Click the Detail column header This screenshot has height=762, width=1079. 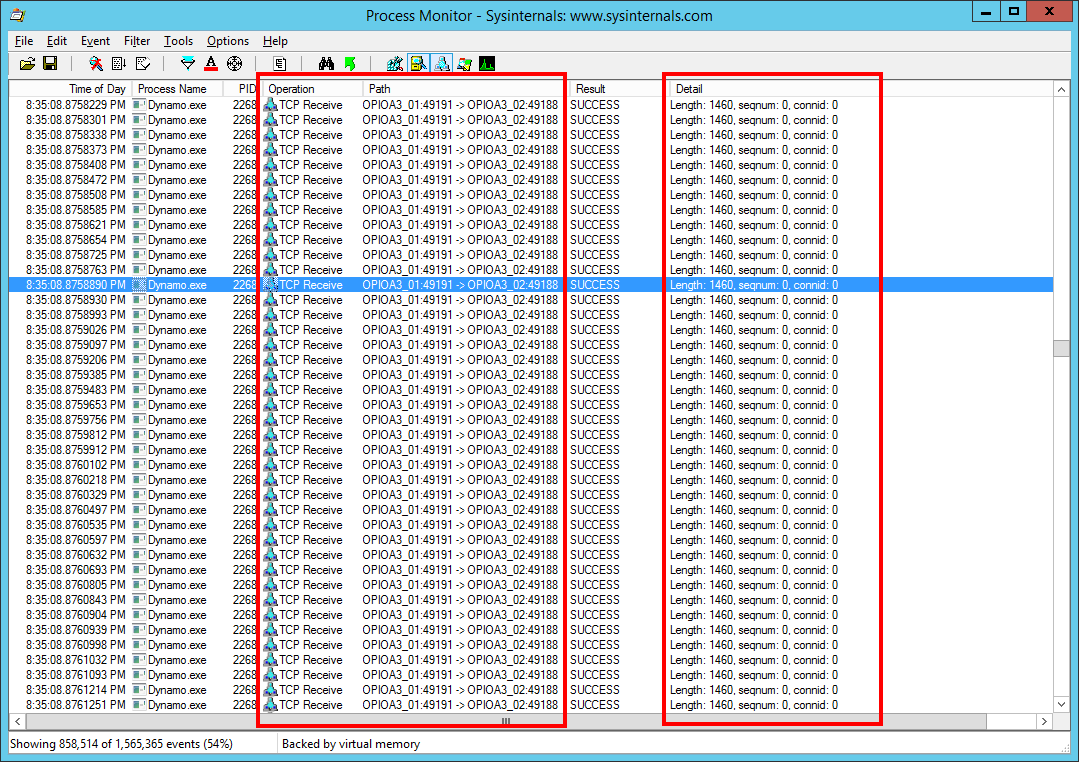coord(860,89)
